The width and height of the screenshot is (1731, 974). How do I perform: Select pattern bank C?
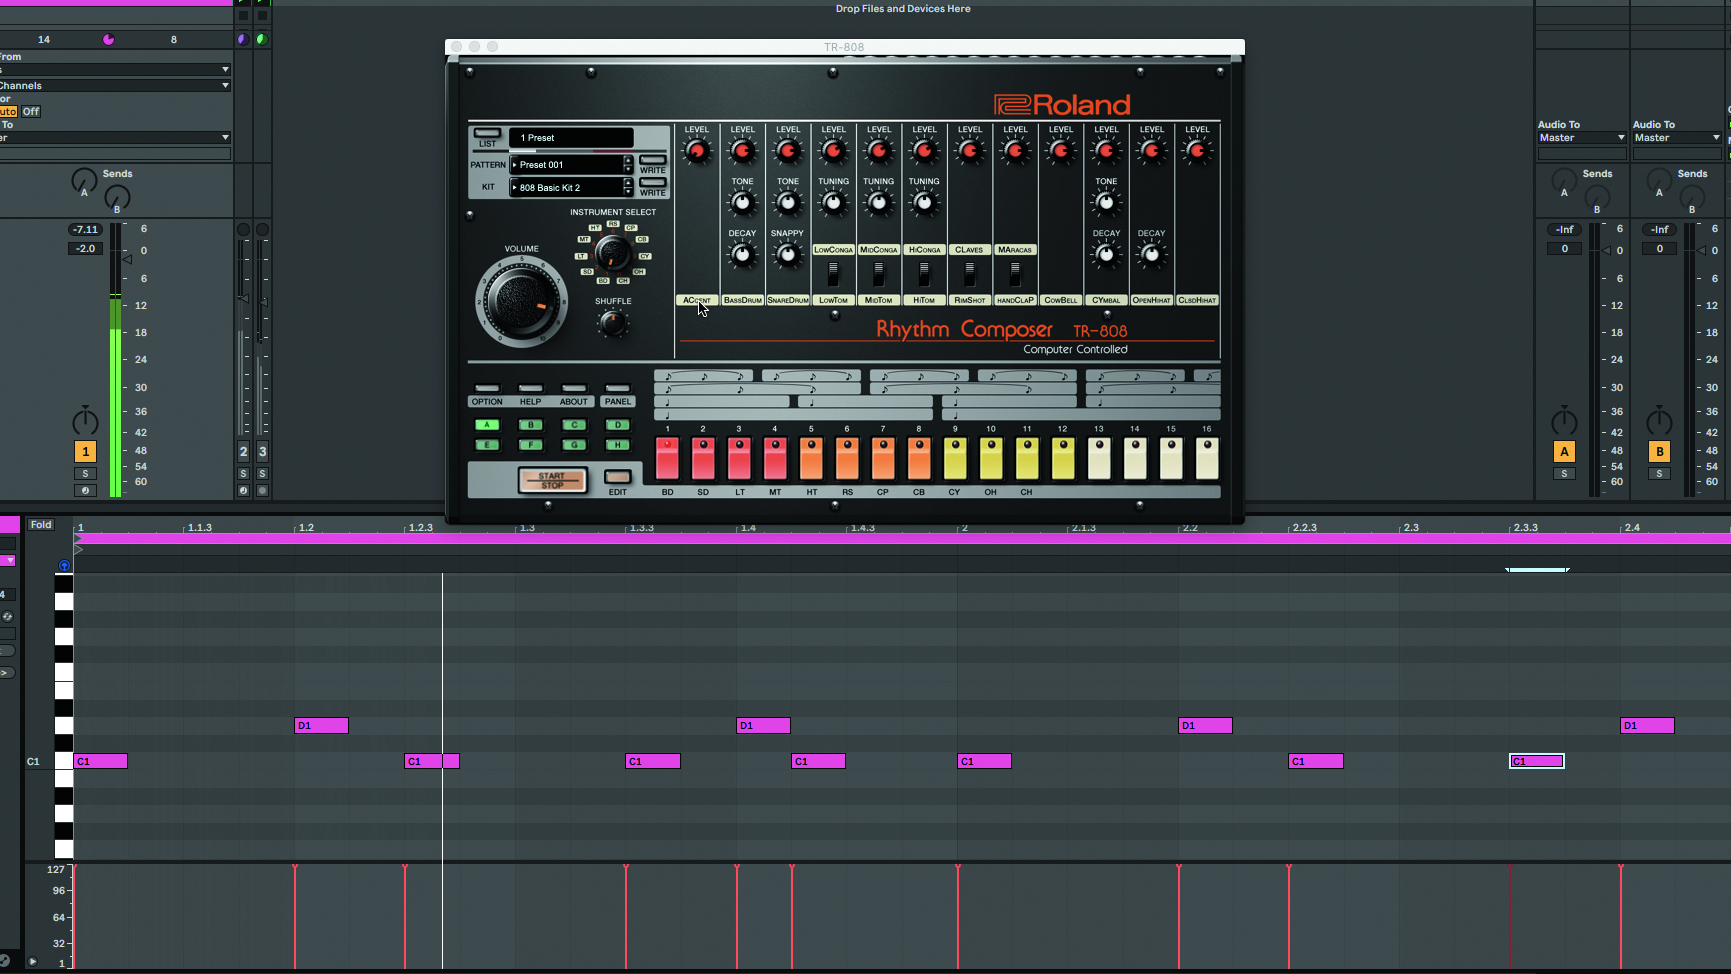(574, 425)
